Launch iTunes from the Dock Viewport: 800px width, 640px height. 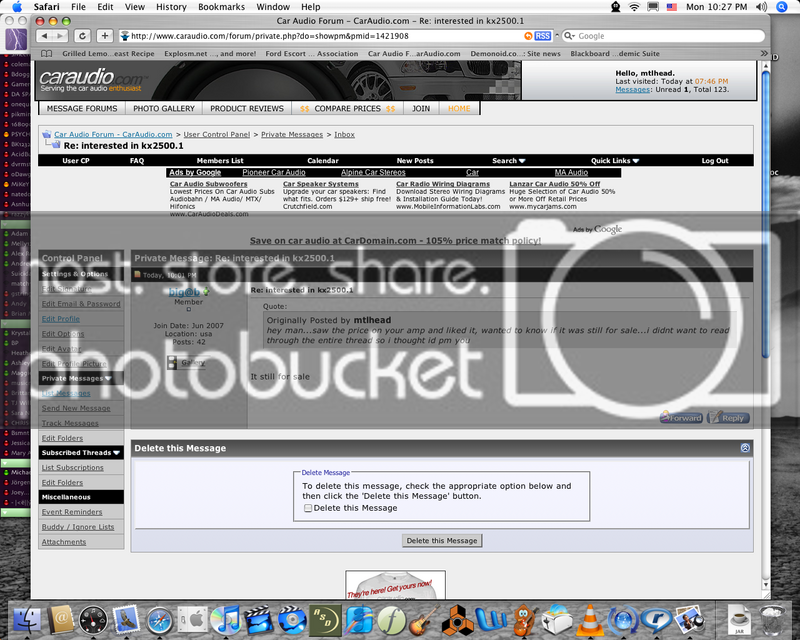click(x=226, y=620)
